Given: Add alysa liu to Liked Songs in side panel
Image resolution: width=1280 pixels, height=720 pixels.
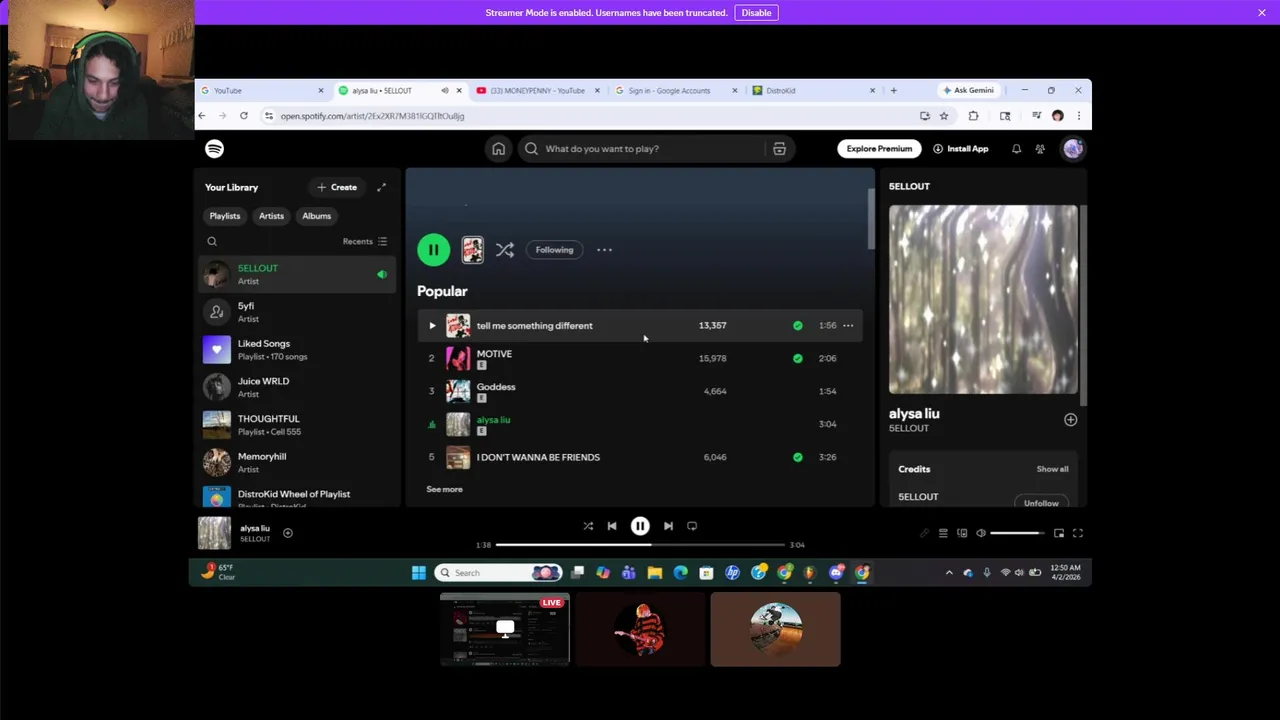Looking at the screenshot, I should pyautogui.click(x=1070, y=420).
